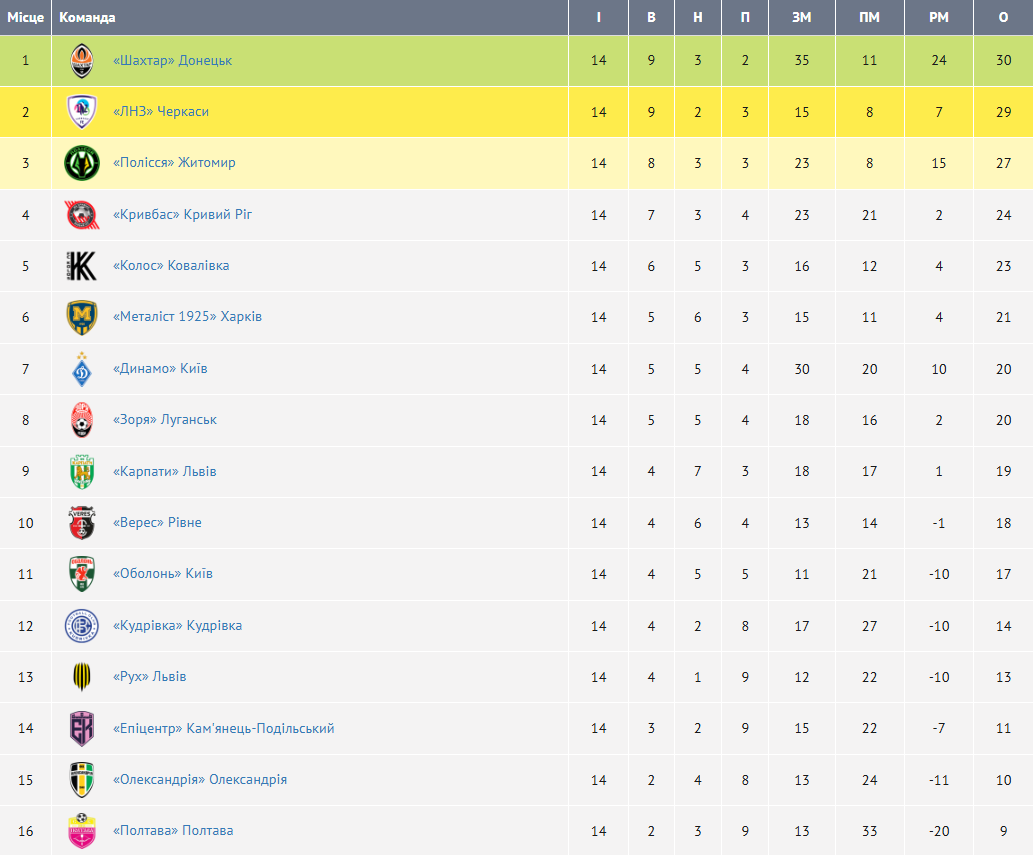This screenshot has width=1033, height=855.
Task: Click the Shakhtar Donetsk club logo
Action: [81, 61]
